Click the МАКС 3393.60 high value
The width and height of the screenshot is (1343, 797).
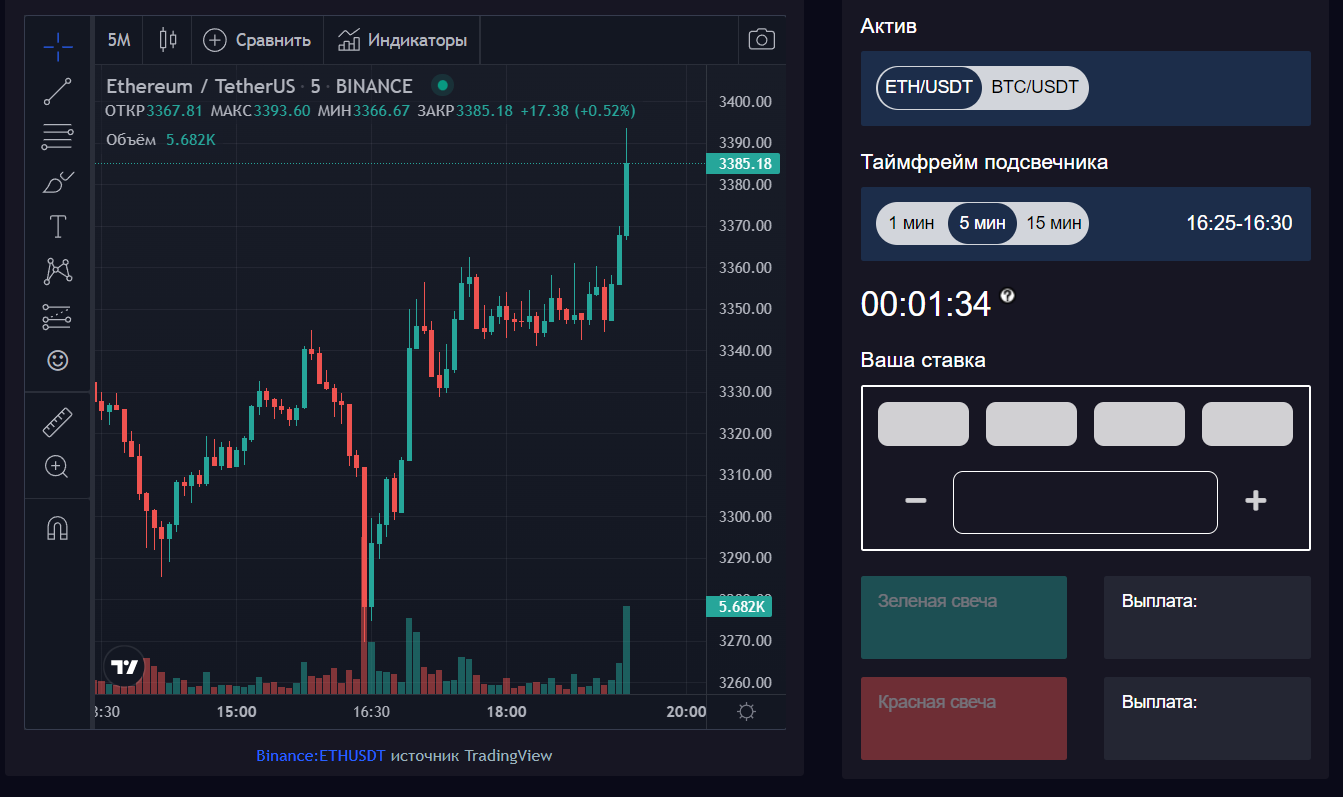260,111
